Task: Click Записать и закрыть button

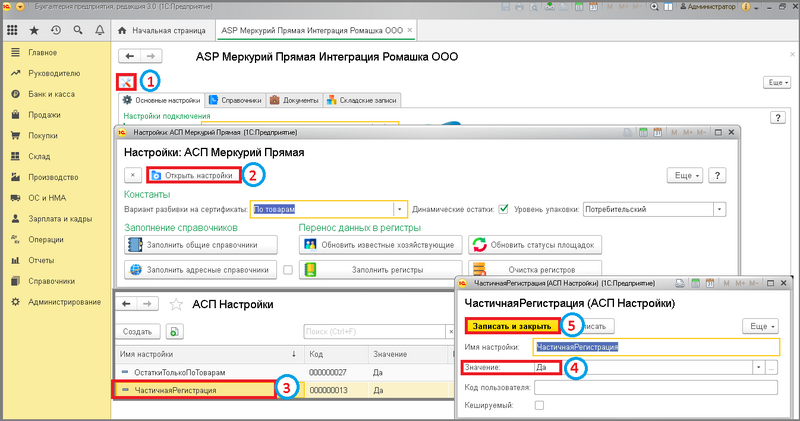Action: click(512, 326)
